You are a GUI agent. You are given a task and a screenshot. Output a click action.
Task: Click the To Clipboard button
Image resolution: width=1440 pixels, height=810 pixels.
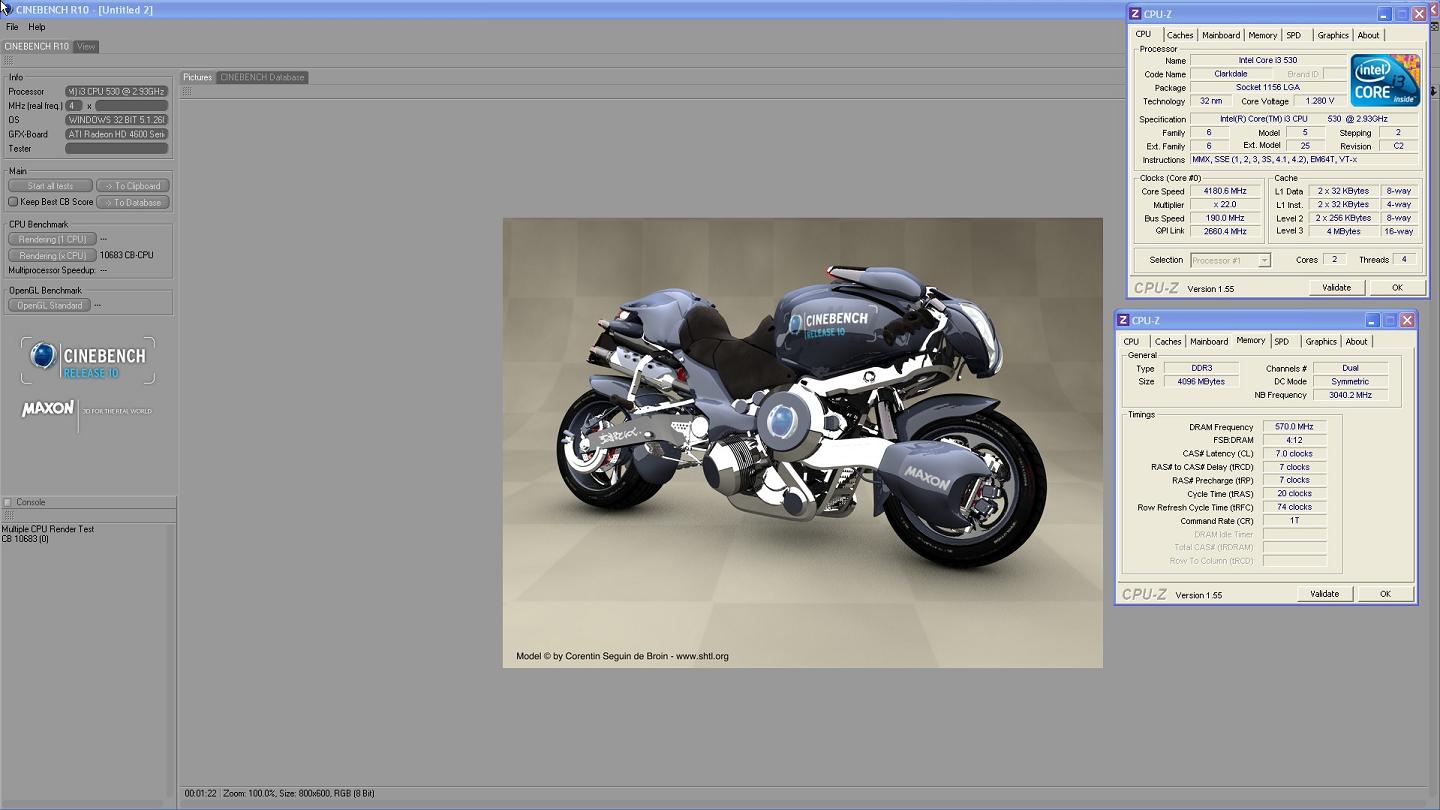tap(133, 186)
